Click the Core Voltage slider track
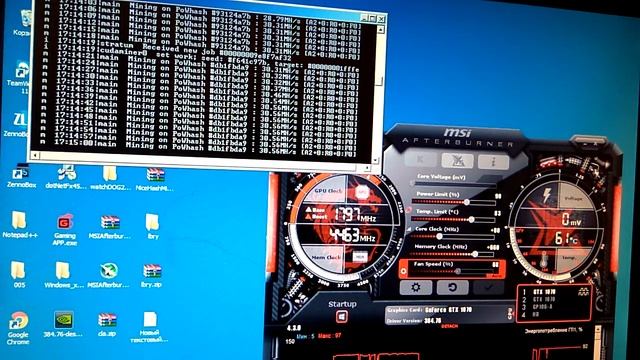The image size is (640, 360). (x=456, y=184)
